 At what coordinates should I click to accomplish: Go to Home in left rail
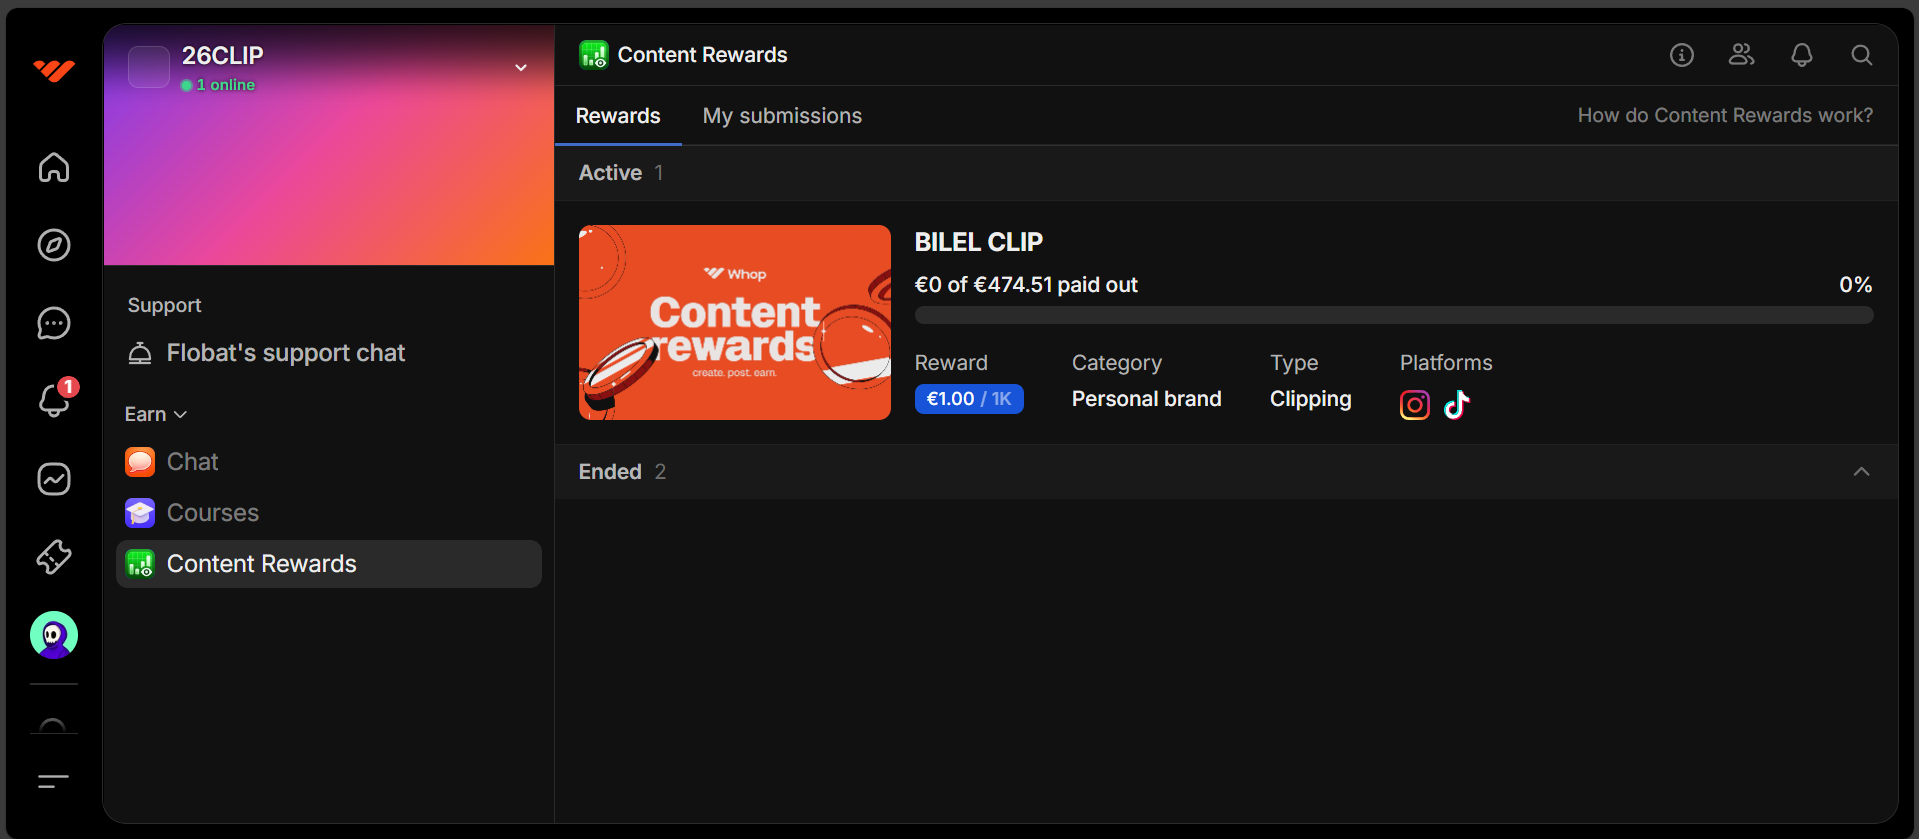[54, 167]
